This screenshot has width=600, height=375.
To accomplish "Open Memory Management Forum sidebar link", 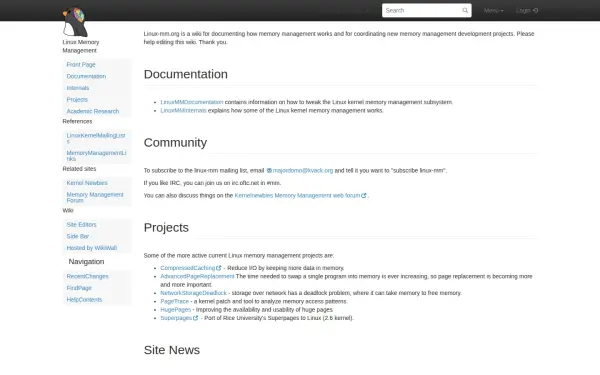I will pos(95,197).
